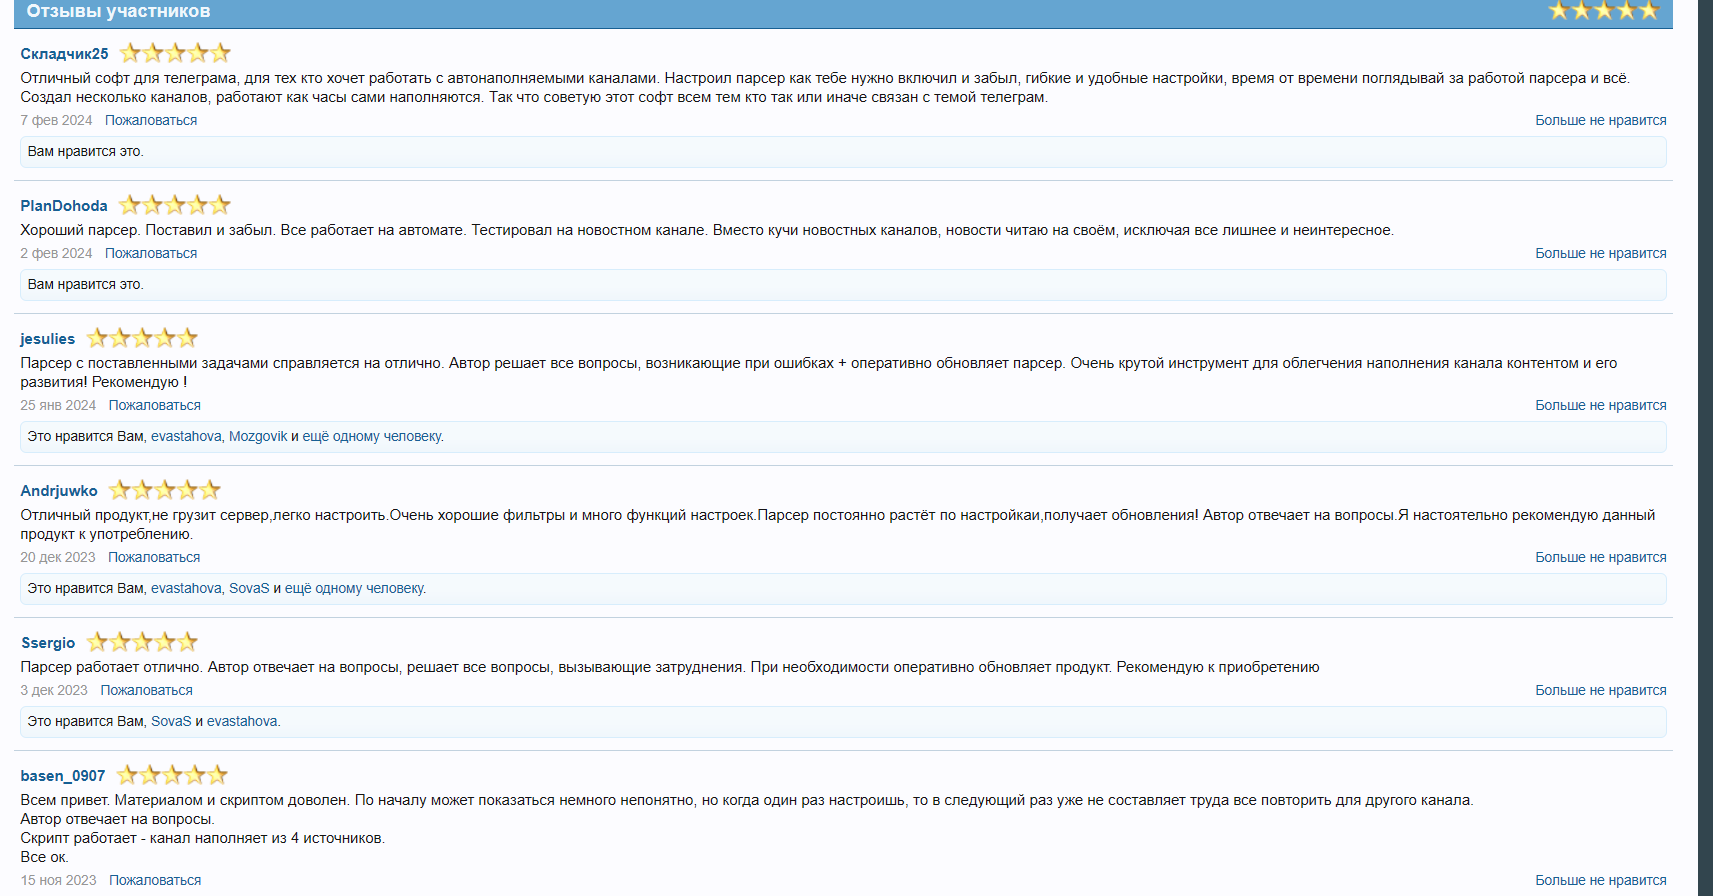1713x896 pixels.
Task: Click the star rating beside Ssergio
Action: point(142,642)
